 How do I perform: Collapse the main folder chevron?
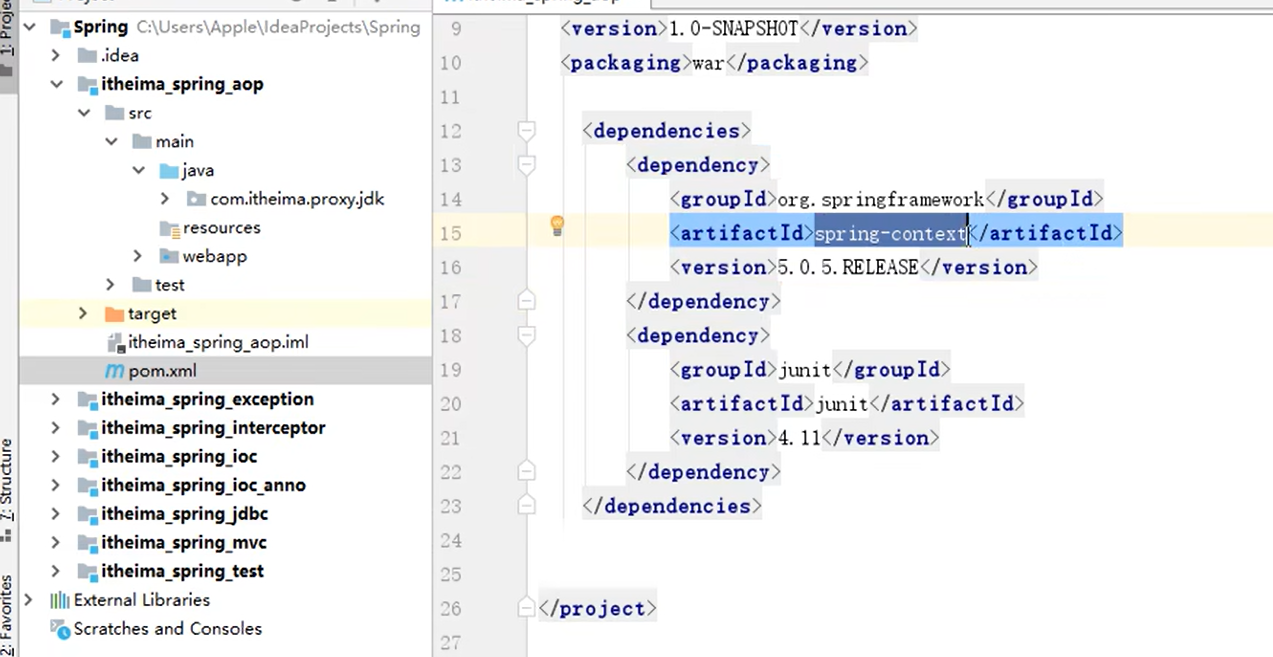tap(110, 141)
